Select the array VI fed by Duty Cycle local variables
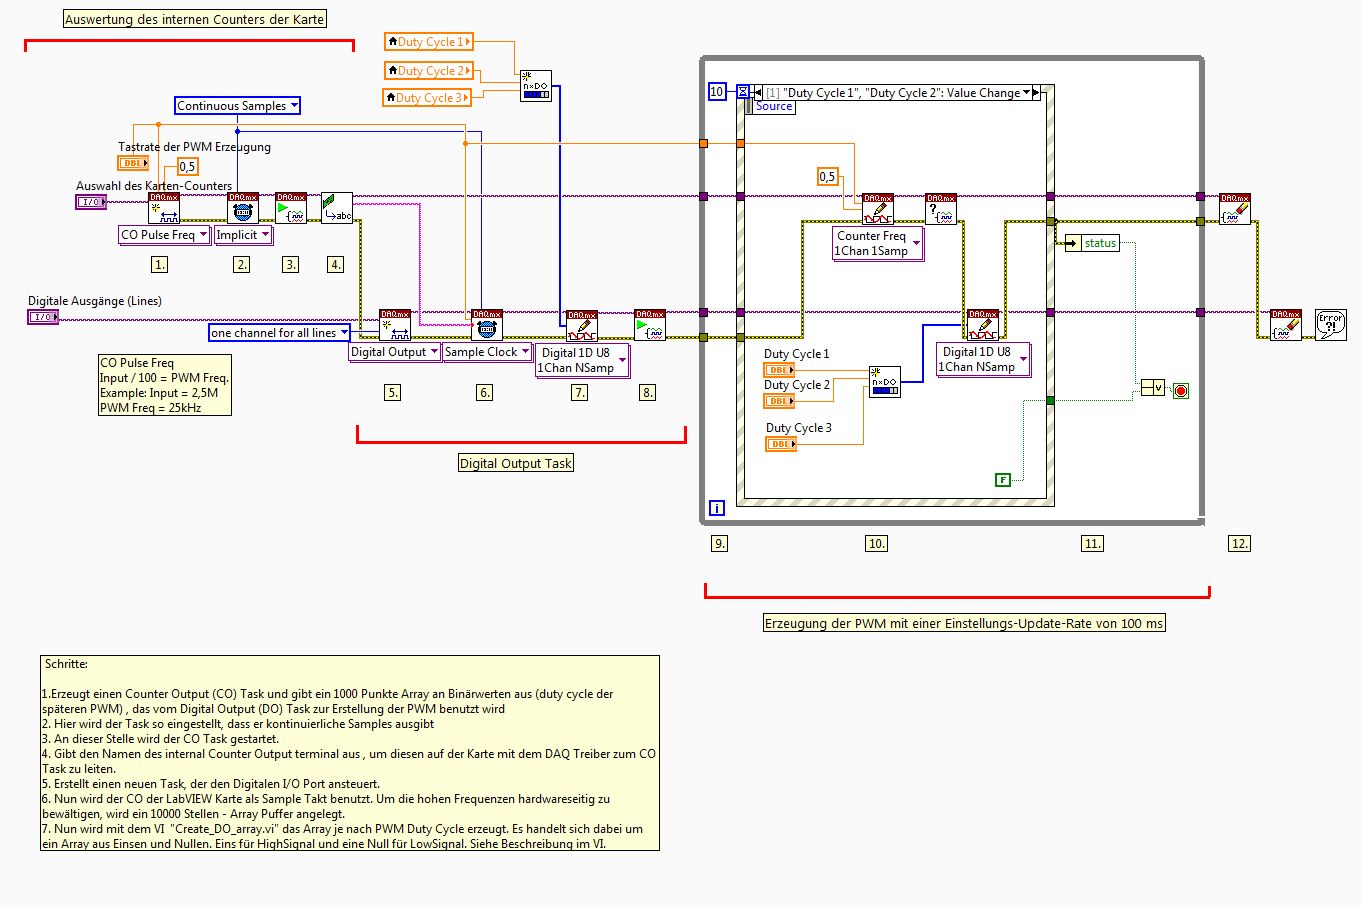1361x908 pixels. pyautogui.click(x=536, y=86)
